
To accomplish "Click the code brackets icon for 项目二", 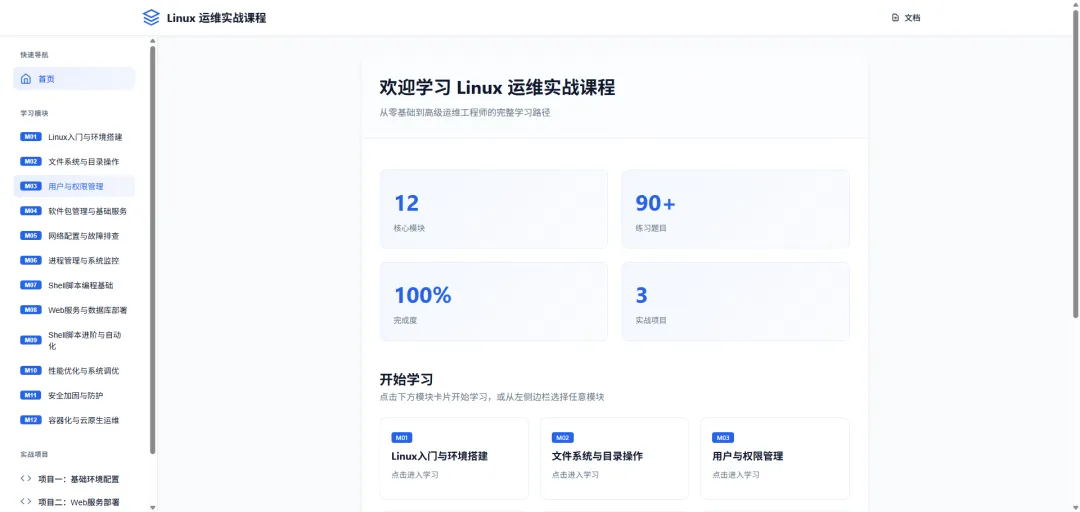I will 25,502.
